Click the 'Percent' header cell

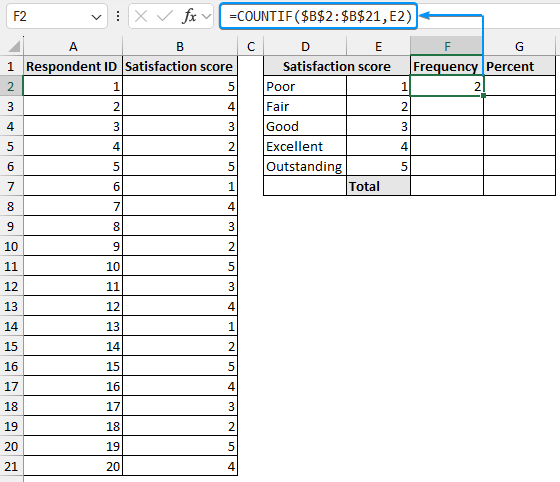(x=519, y=66)
